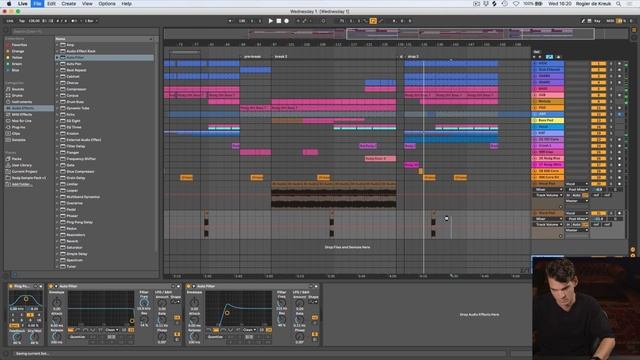Toggle the Key map mode switch
640x360 pixels.
coord(597,21)
